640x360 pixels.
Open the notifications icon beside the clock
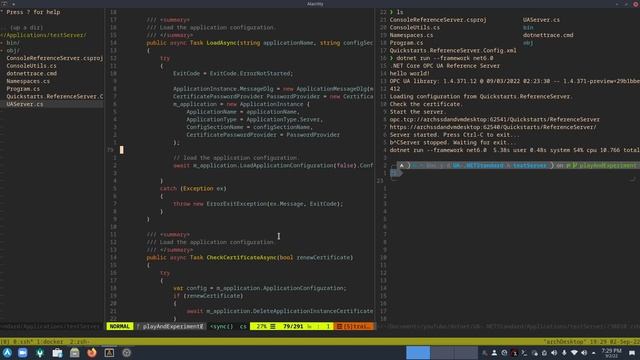(x=632, y=353)
